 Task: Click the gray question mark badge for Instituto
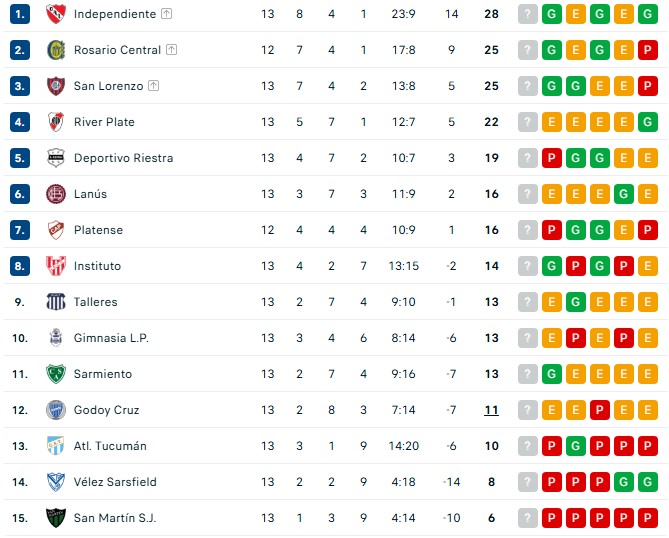point(528,266)
